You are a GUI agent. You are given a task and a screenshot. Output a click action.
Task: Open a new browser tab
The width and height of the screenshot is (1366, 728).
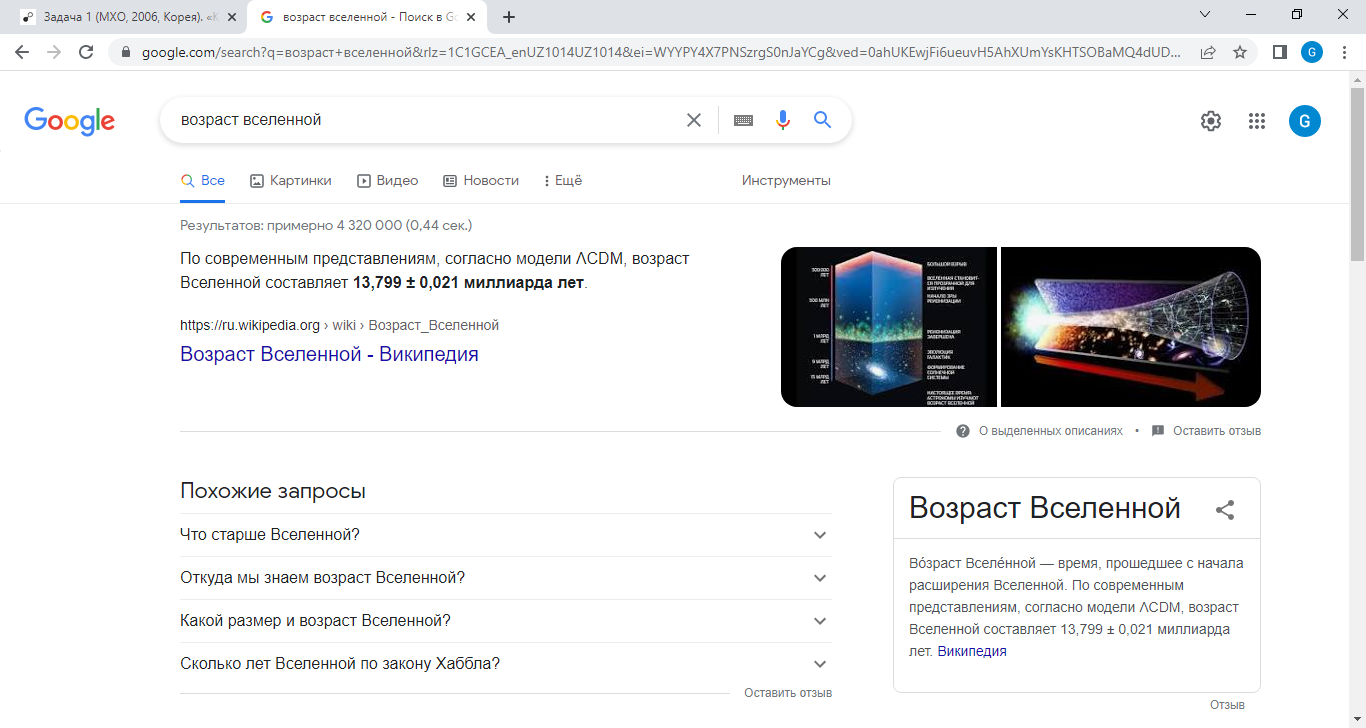click(x=508, y=17)
